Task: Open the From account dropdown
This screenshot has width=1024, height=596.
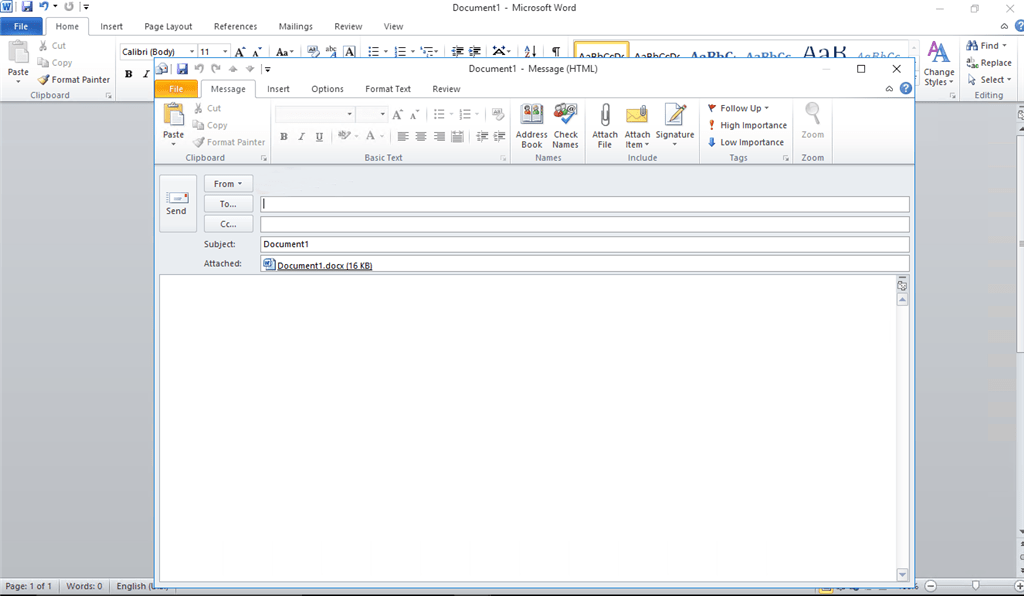Action: pos(228,184)
